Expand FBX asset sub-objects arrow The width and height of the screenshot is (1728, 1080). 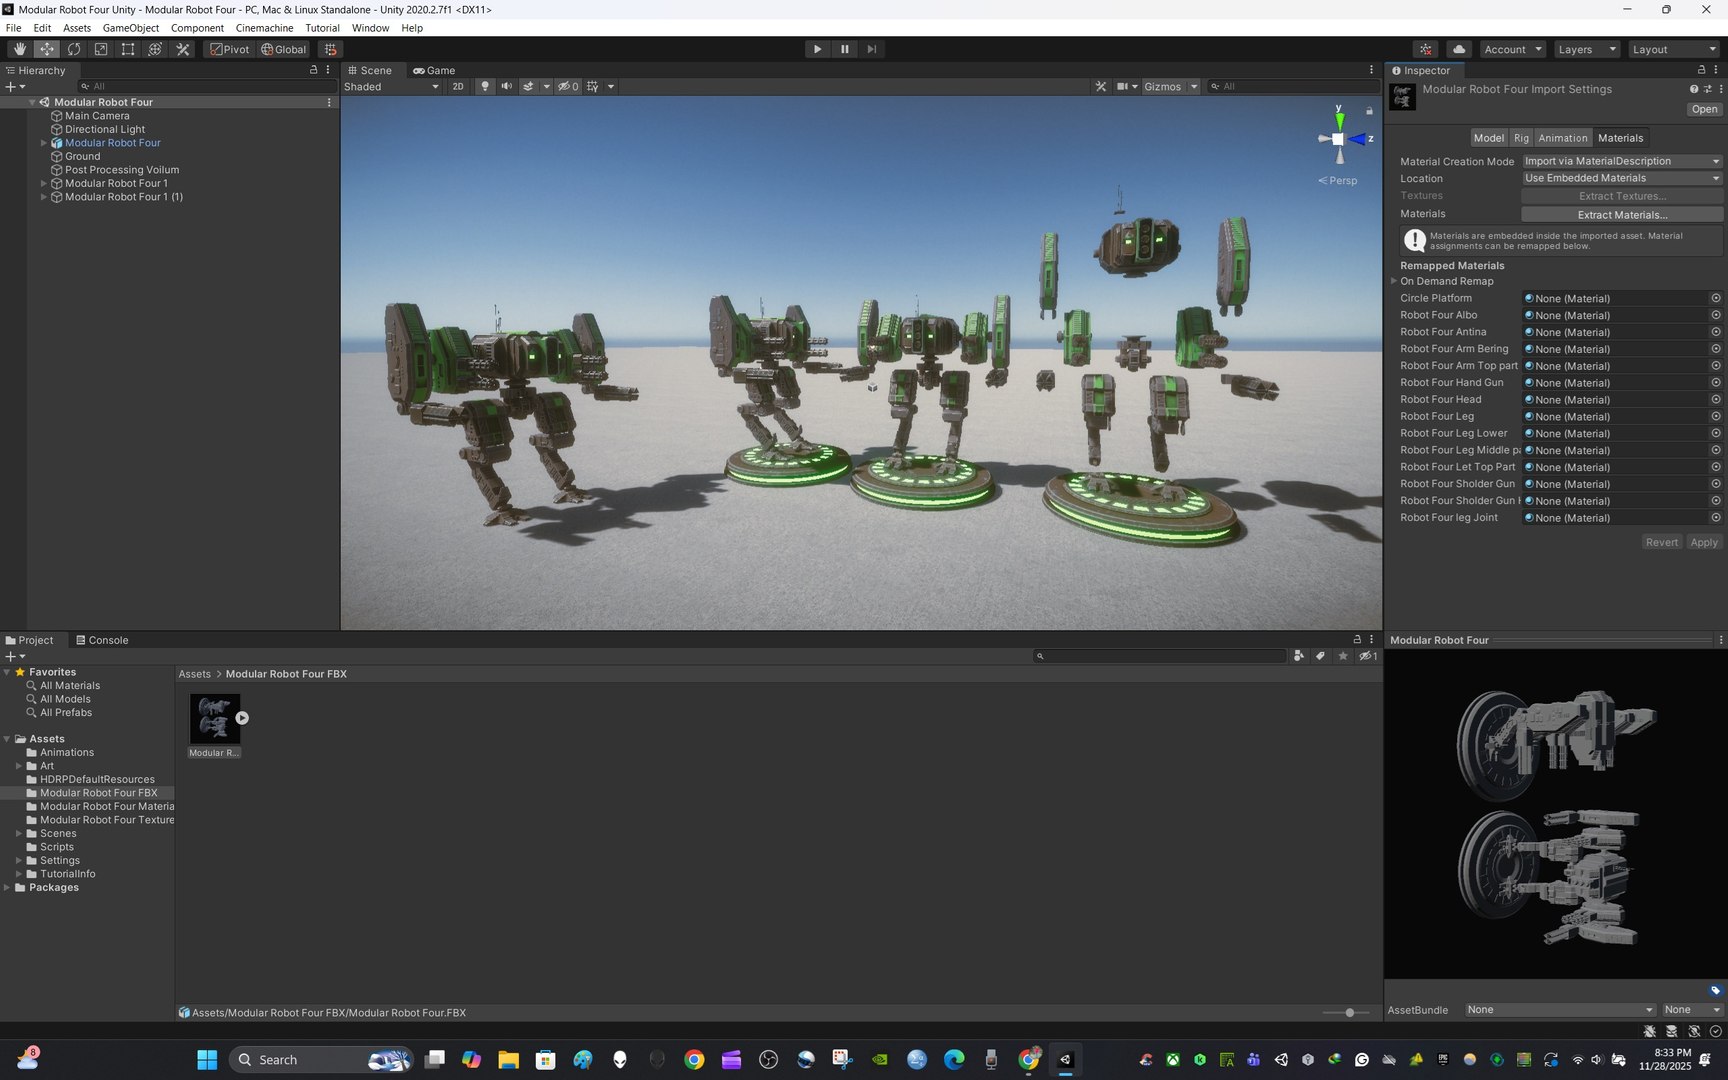coord(242,718)
